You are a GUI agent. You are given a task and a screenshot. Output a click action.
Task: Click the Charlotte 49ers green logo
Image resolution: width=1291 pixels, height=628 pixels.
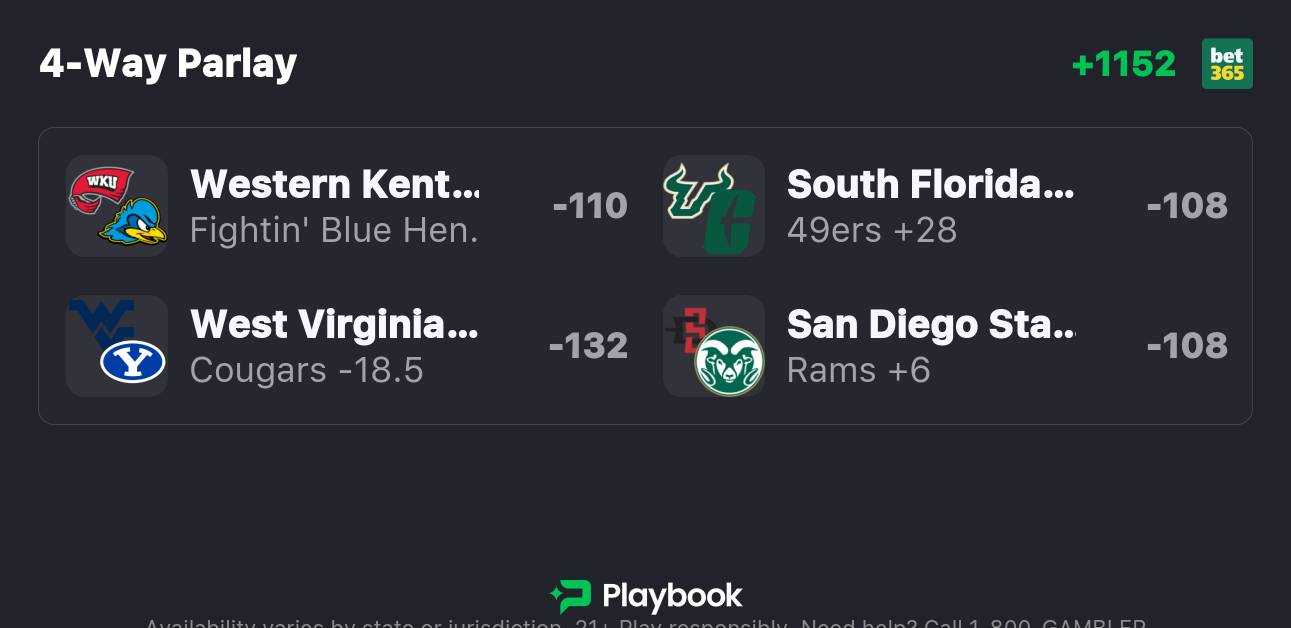(x=731, y=225)
